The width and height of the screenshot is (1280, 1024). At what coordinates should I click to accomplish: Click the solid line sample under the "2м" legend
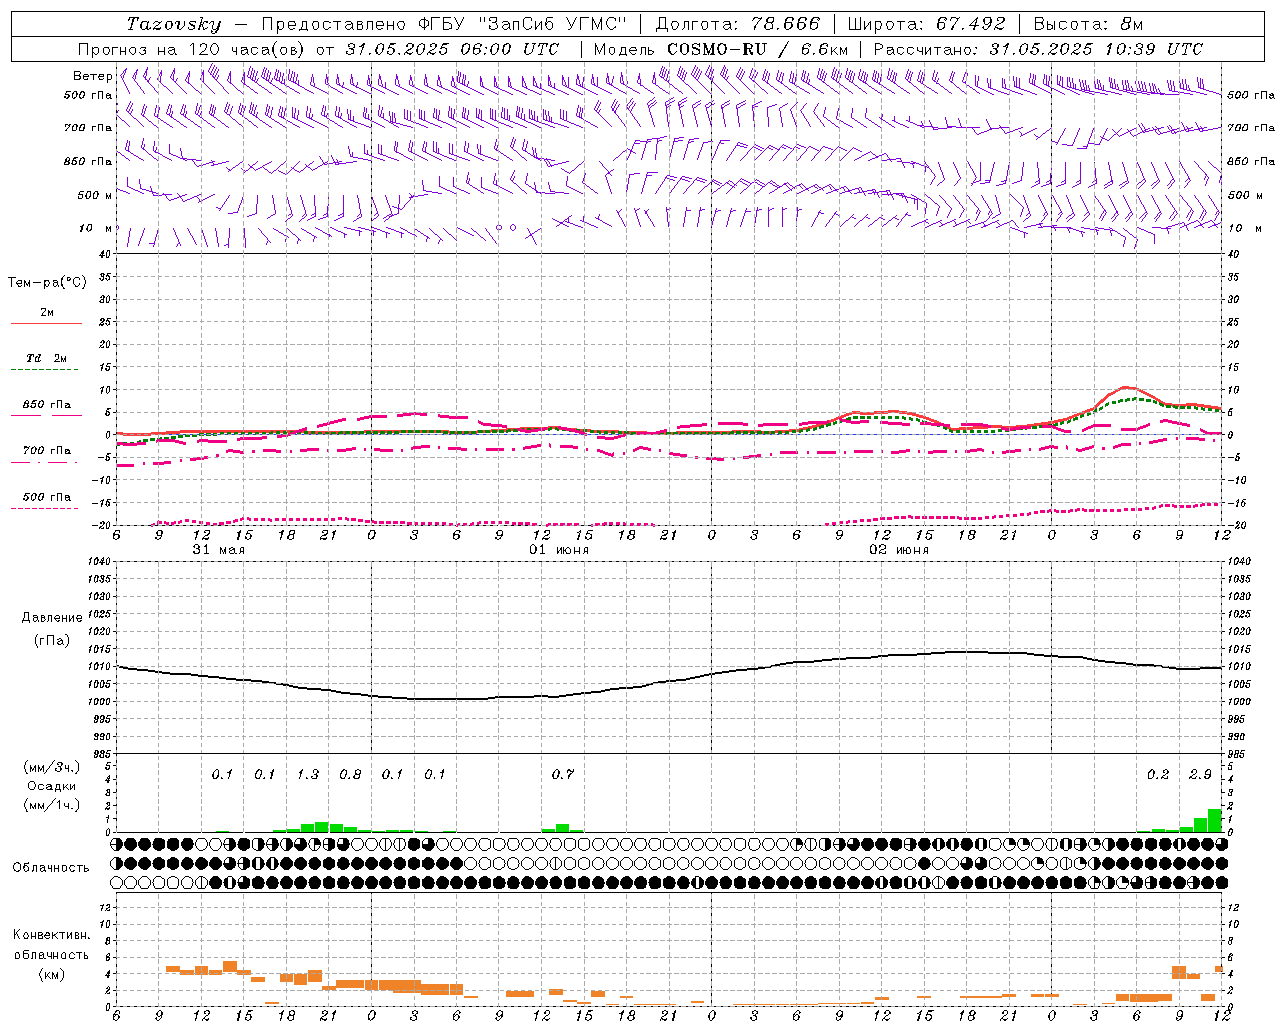click(x=46, y=324)
